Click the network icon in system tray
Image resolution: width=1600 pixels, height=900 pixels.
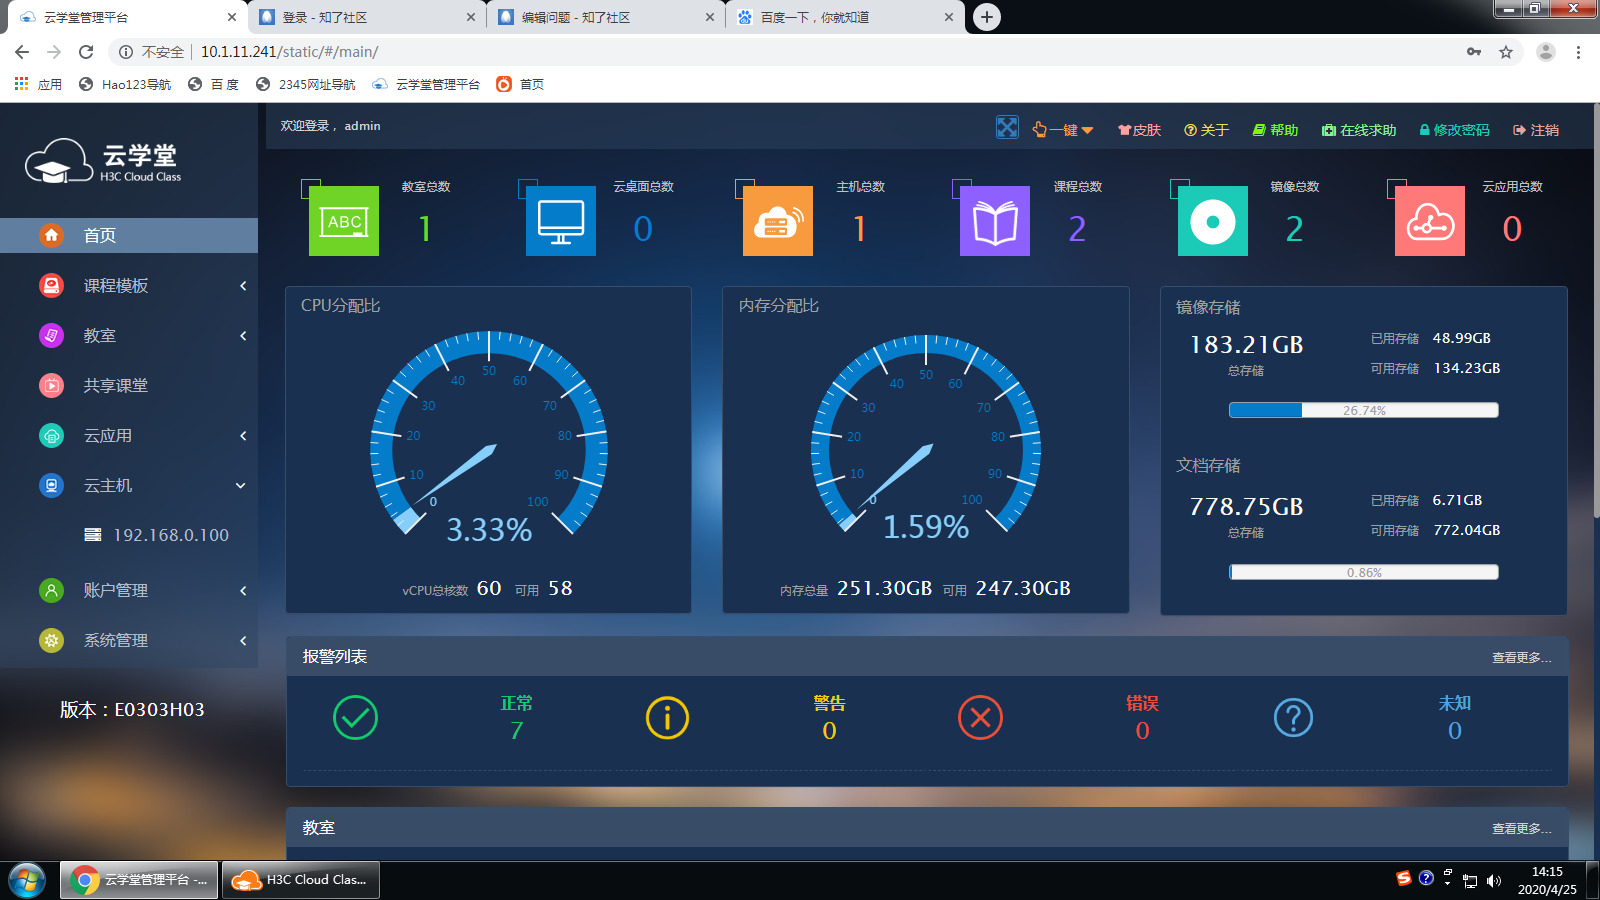coord(1470,881)
